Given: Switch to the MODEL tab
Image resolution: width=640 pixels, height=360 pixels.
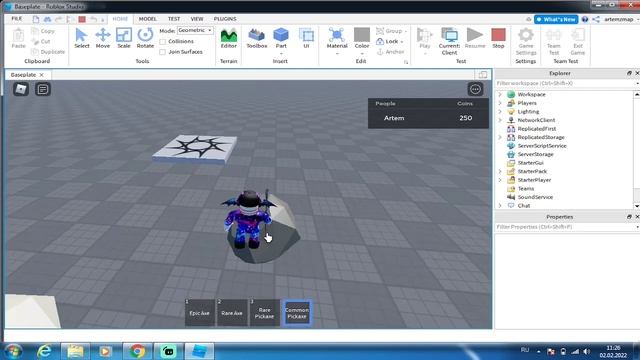Looking at the screenshot, I should point(147,19).
